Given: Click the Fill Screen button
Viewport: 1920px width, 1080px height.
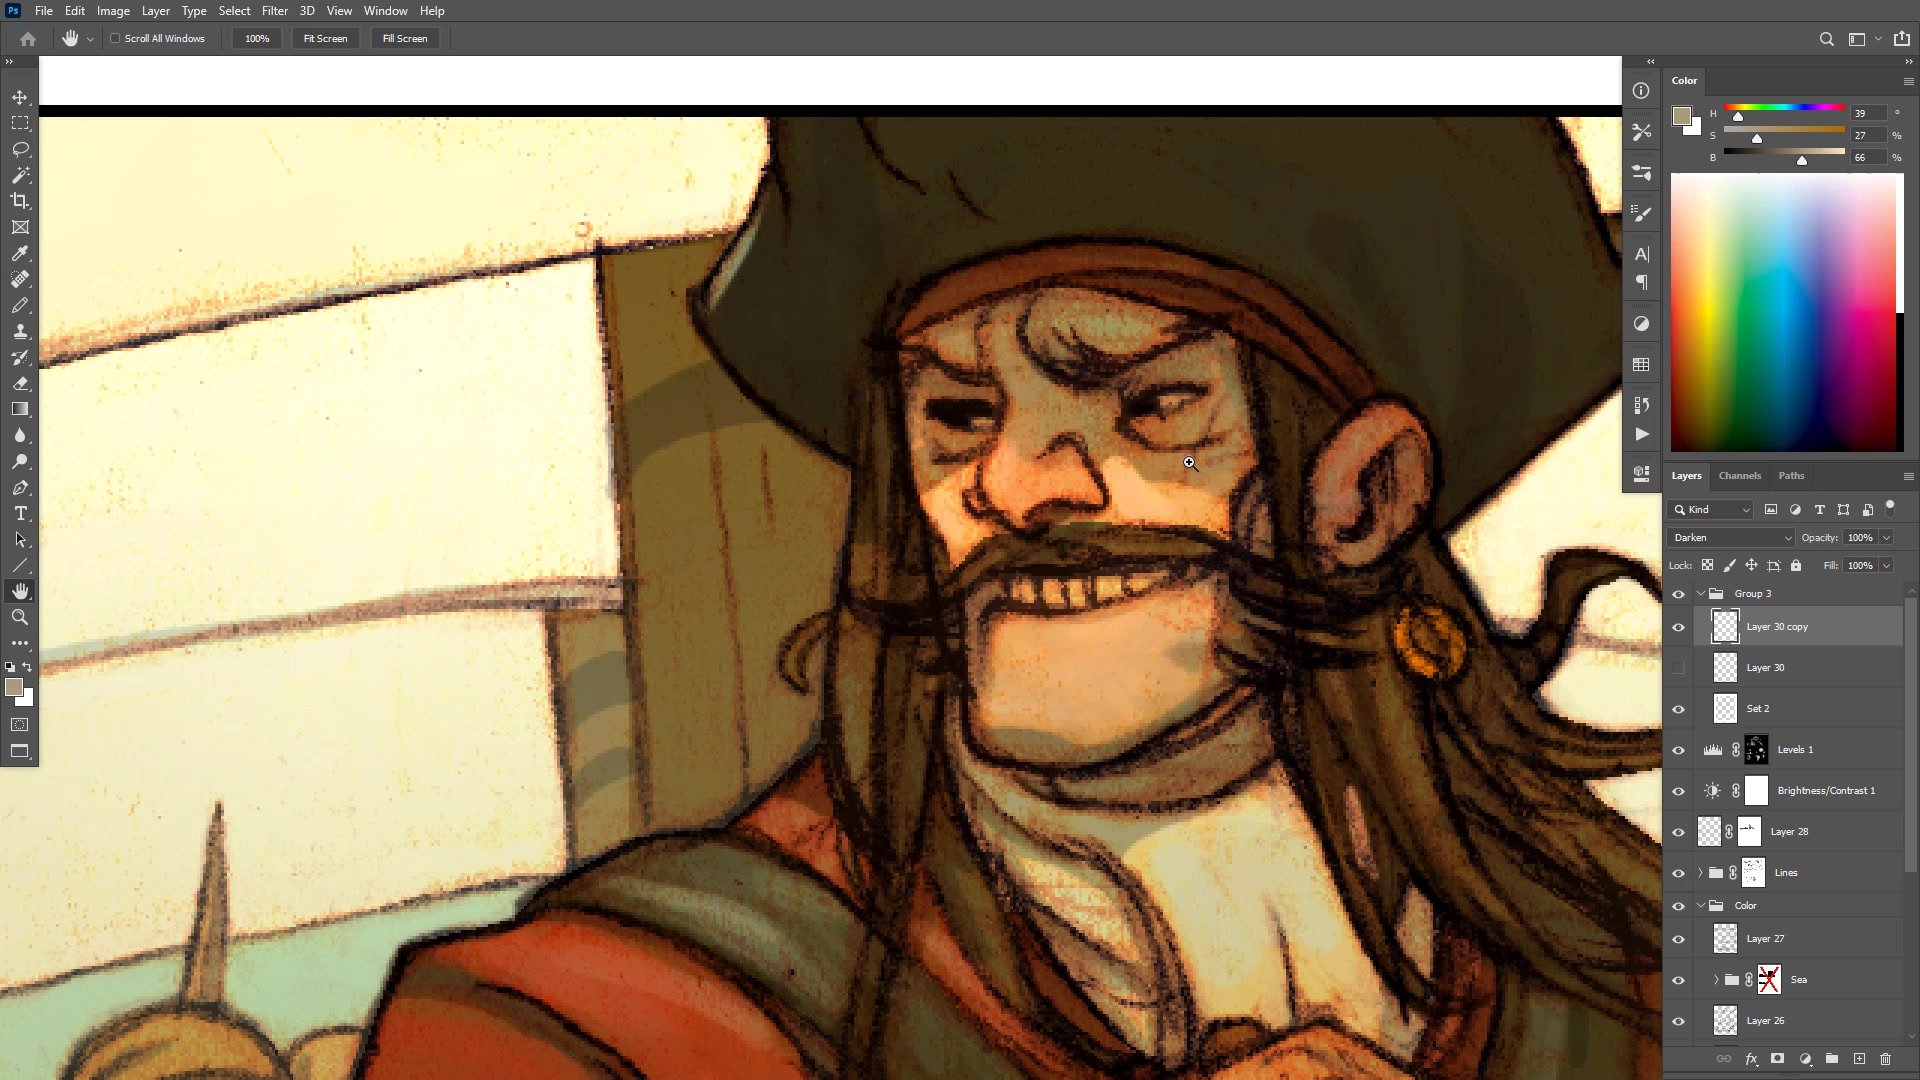Looking at the screenshot, I should click(404, 38).
